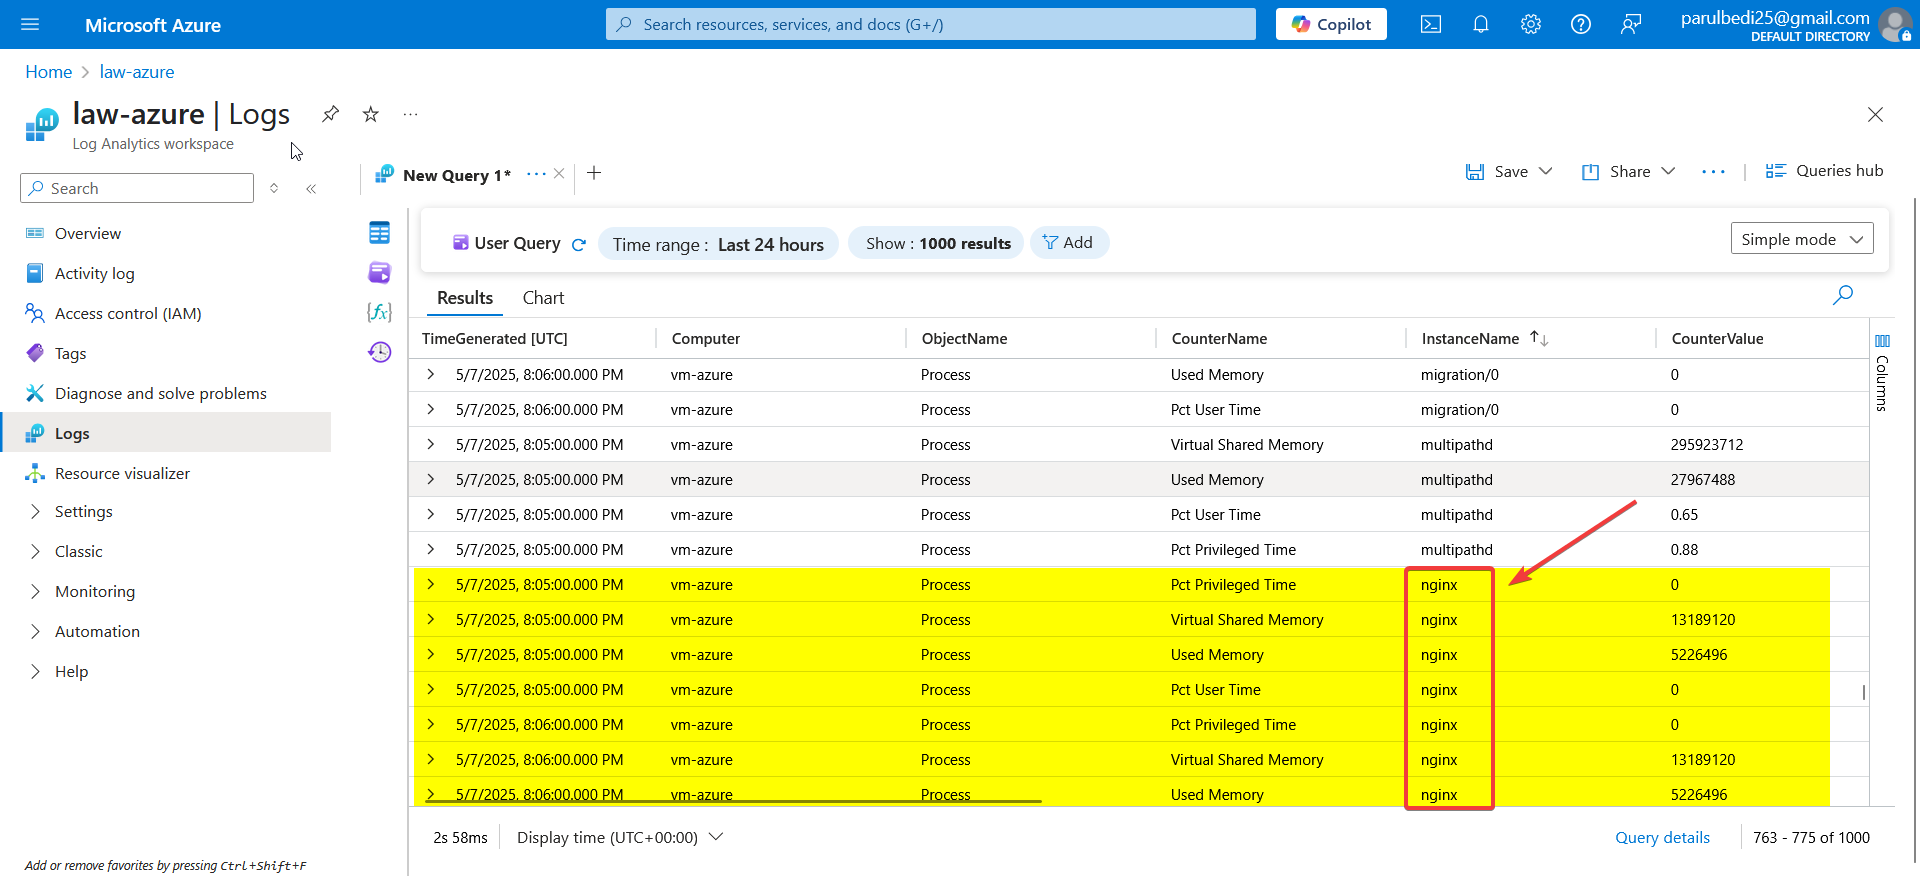Search within results using magnifier icon
This screenshot has width=1920, height=876.
click(x=1842, y=295)
